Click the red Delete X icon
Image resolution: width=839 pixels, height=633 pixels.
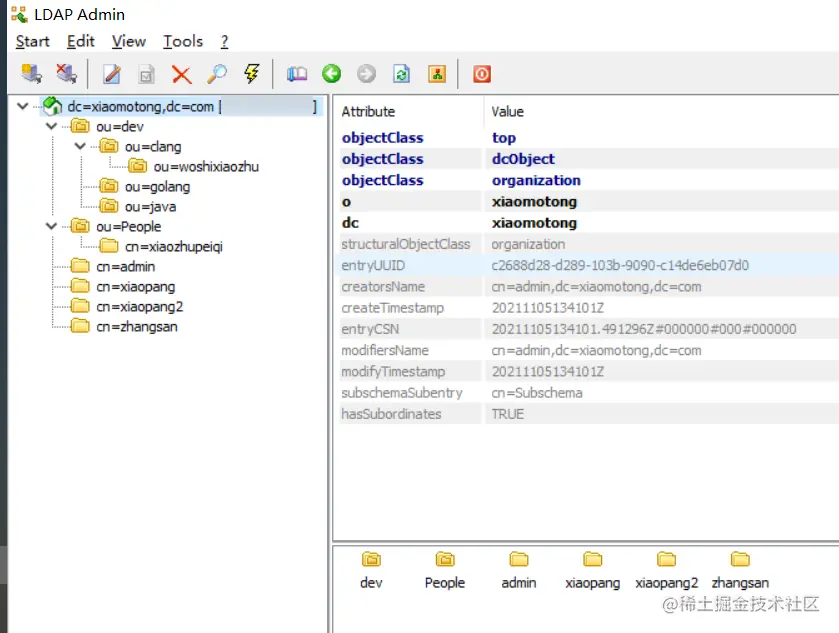181,74
